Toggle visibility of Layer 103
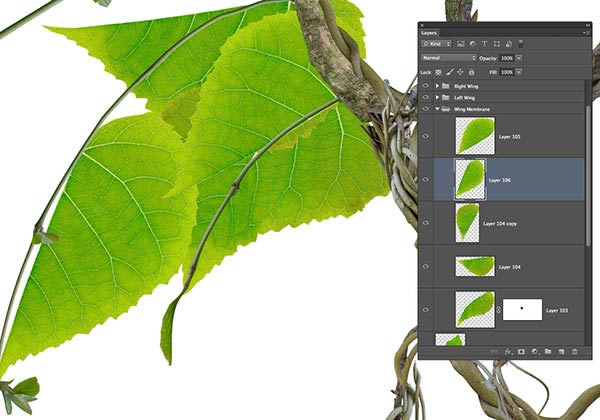The image size is (600, 420). (426, 310)
